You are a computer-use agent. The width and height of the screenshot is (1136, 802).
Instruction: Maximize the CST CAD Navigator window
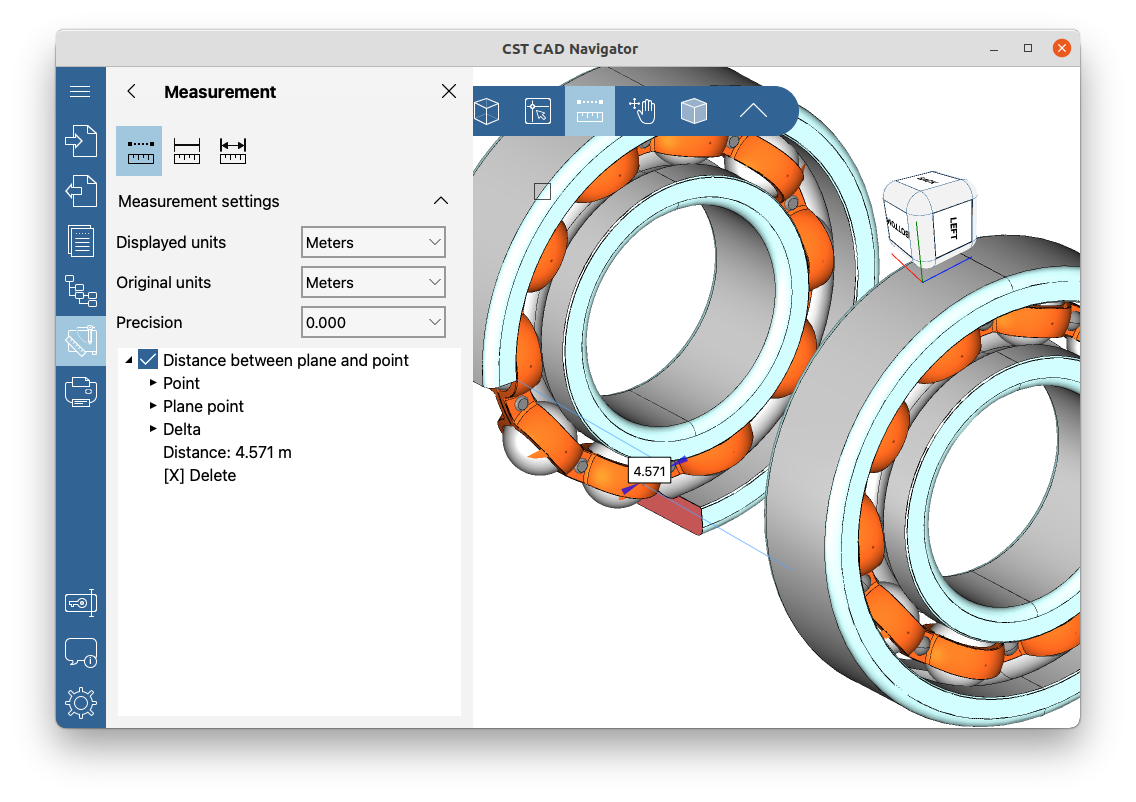1027,48
